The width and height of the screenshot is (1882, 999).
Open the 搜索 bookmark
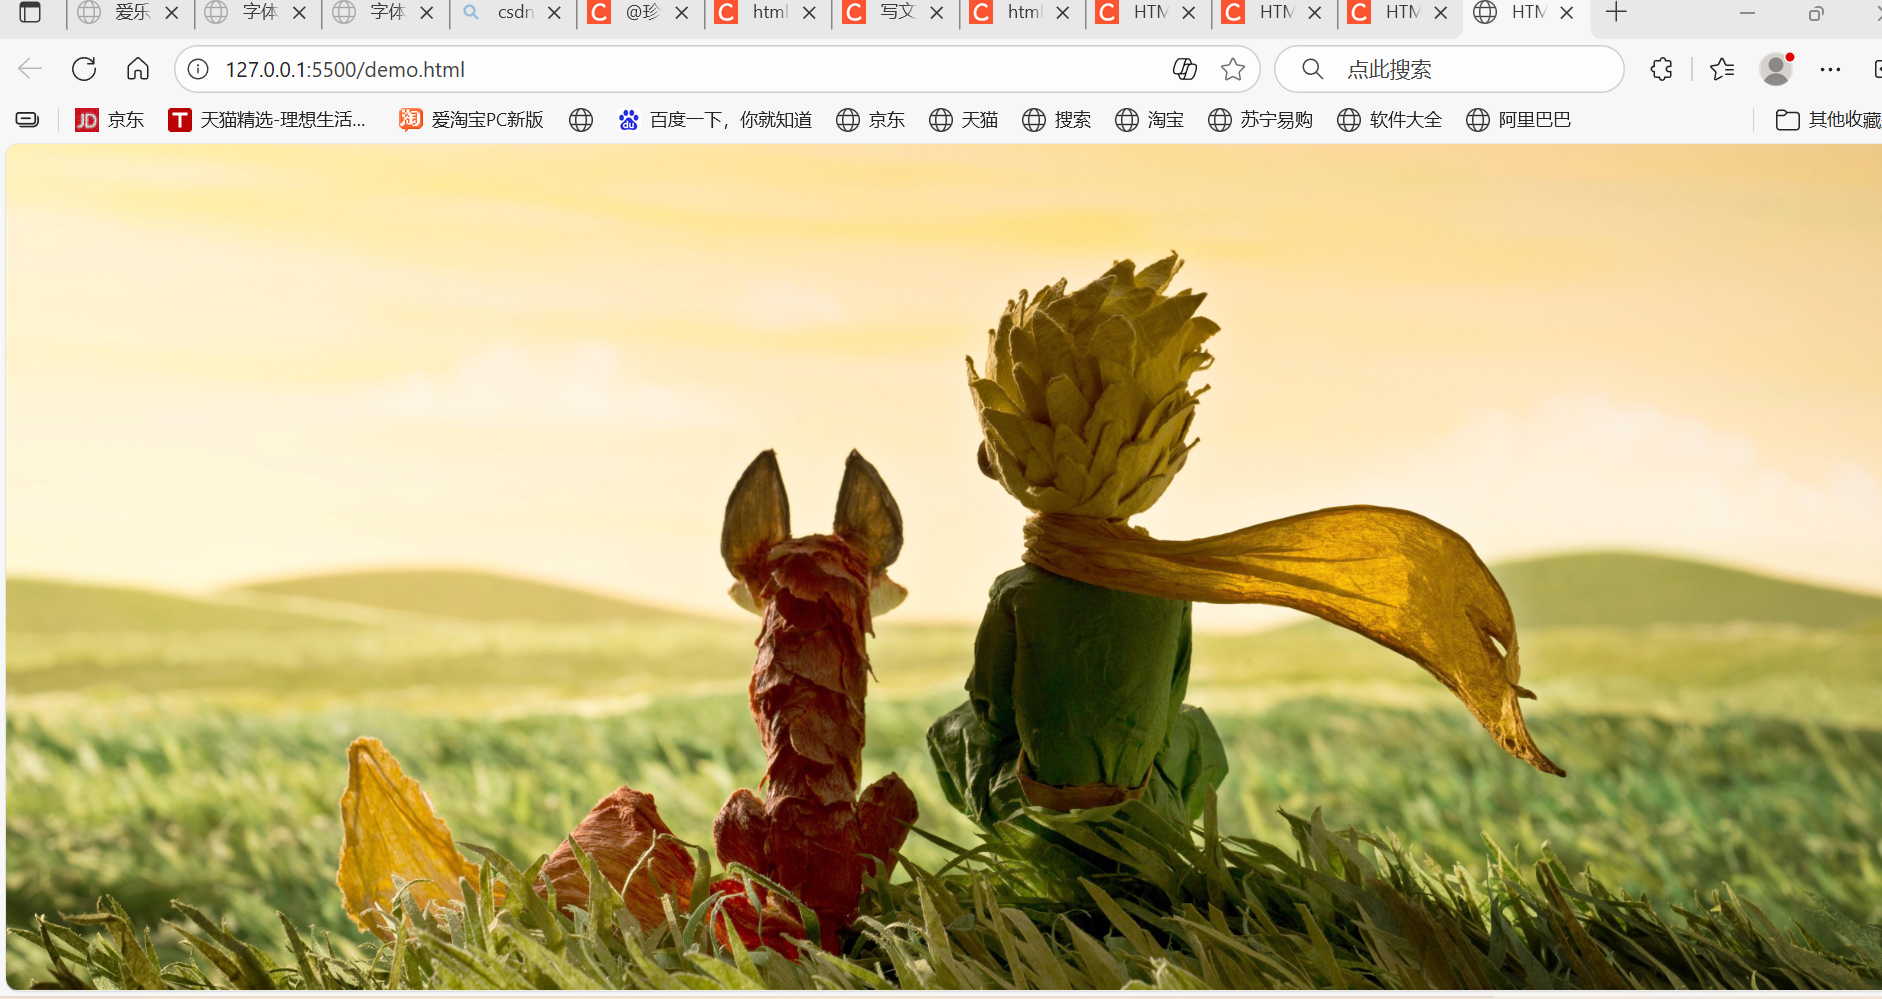pos(1057,120)
